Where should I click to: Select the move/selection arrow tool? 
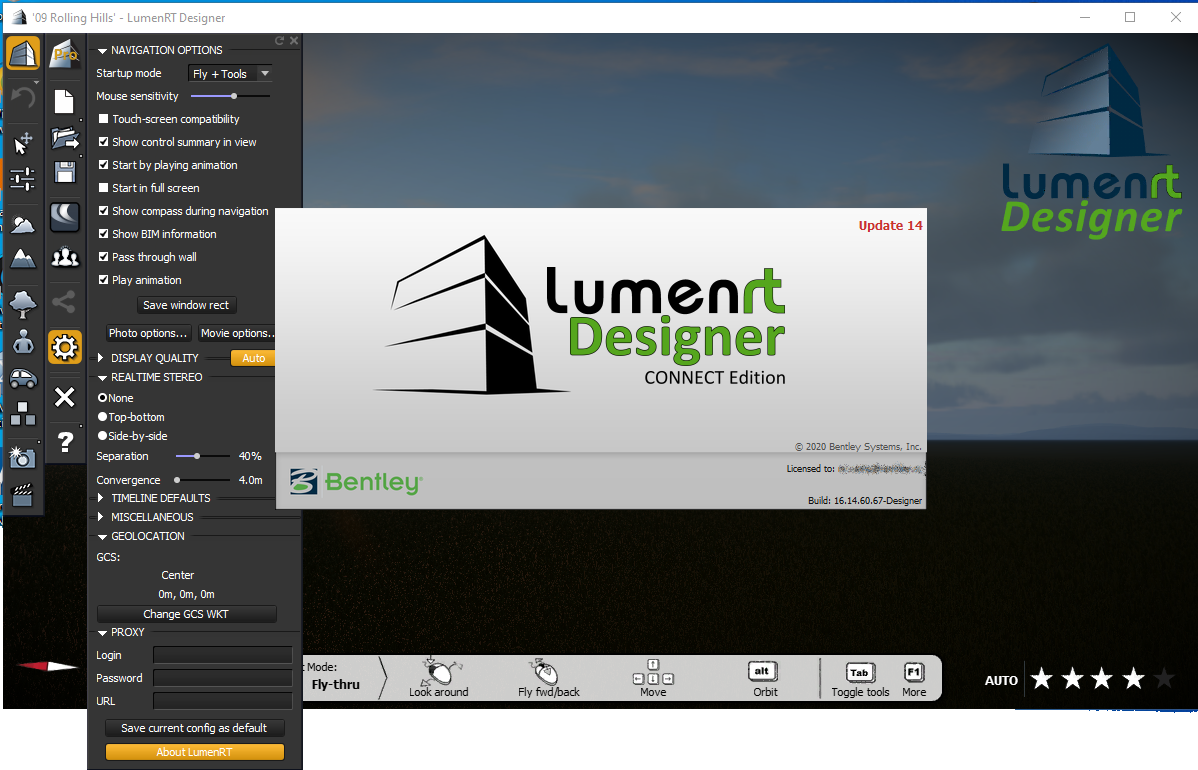tap(23, 143)
